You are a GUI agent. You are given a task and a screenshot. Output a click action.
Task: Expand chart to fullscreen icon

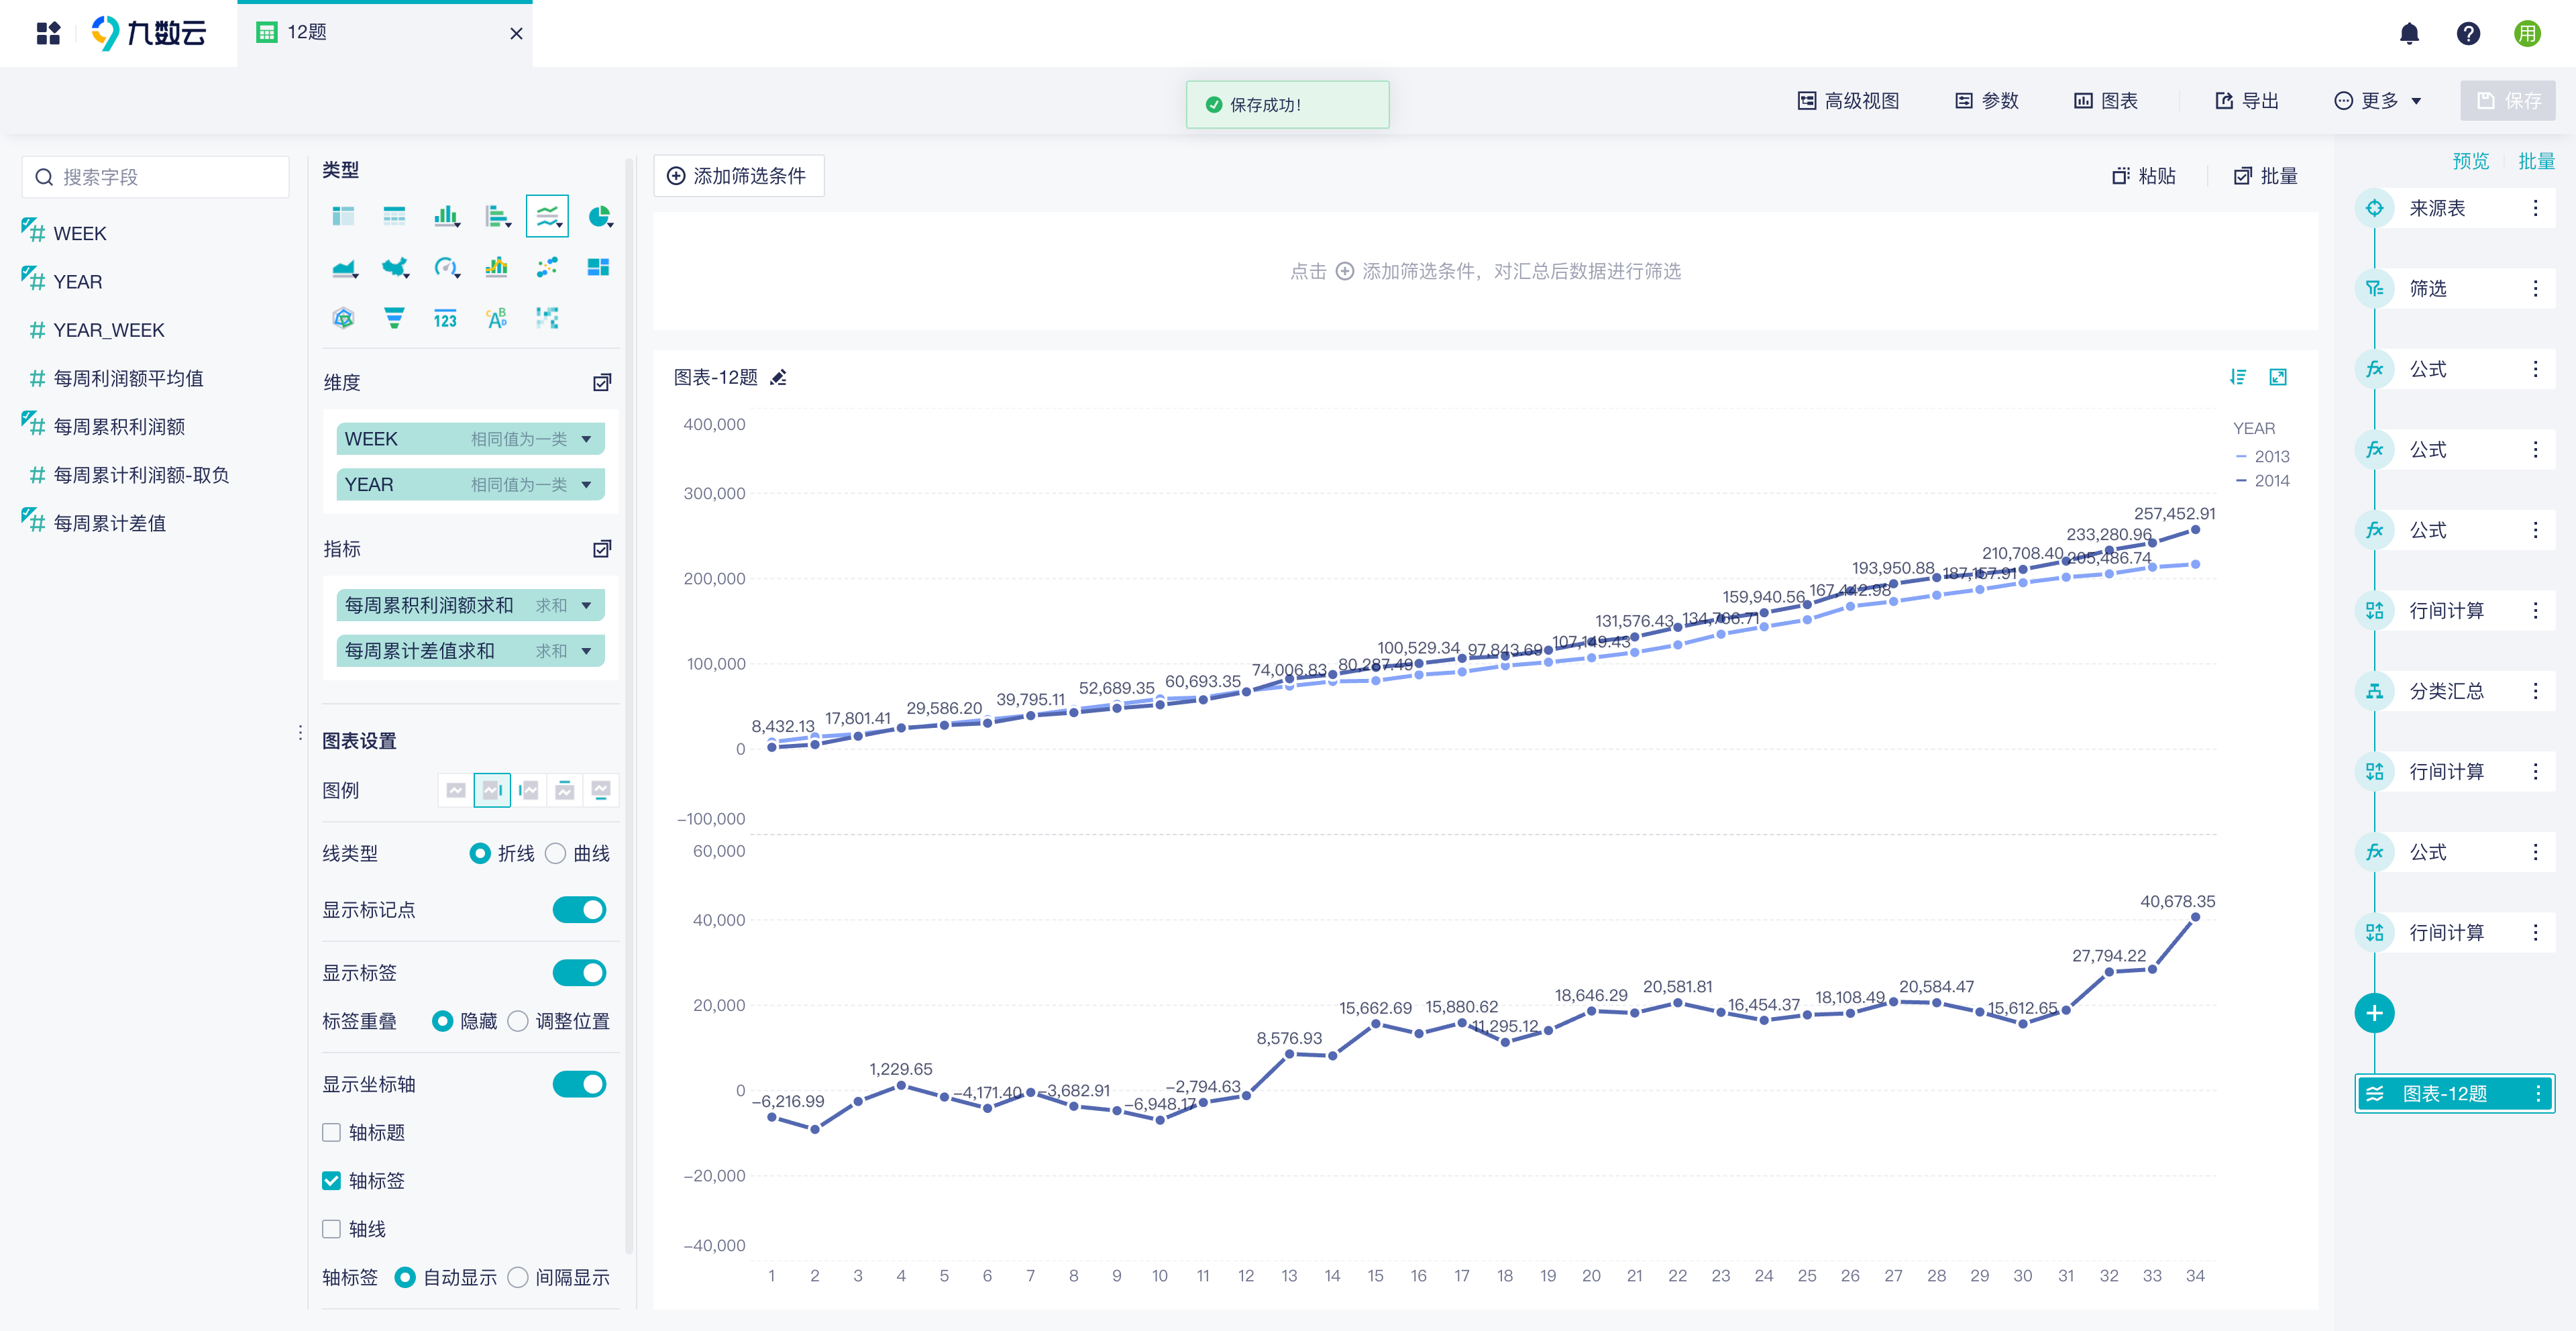point(2278,377)
